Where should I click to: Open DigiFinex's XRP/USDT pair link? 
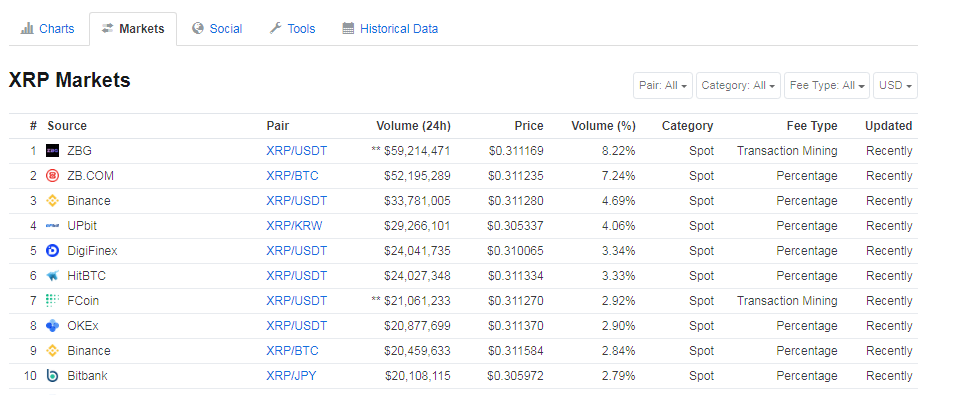tap(297, 251)
